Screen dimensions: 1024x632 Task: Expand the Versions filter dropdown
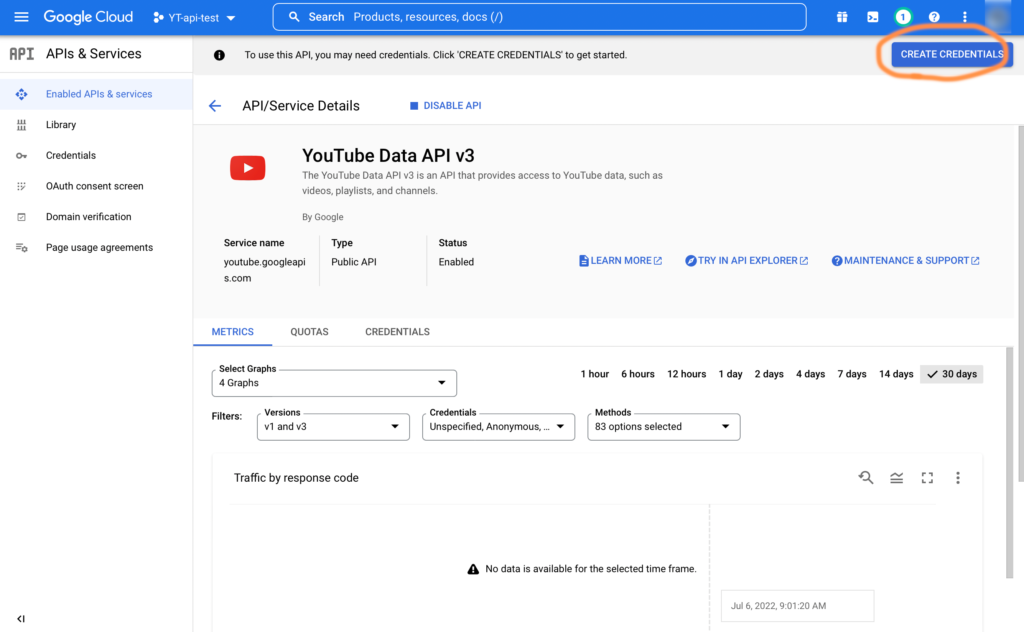[x=333, y=427]
